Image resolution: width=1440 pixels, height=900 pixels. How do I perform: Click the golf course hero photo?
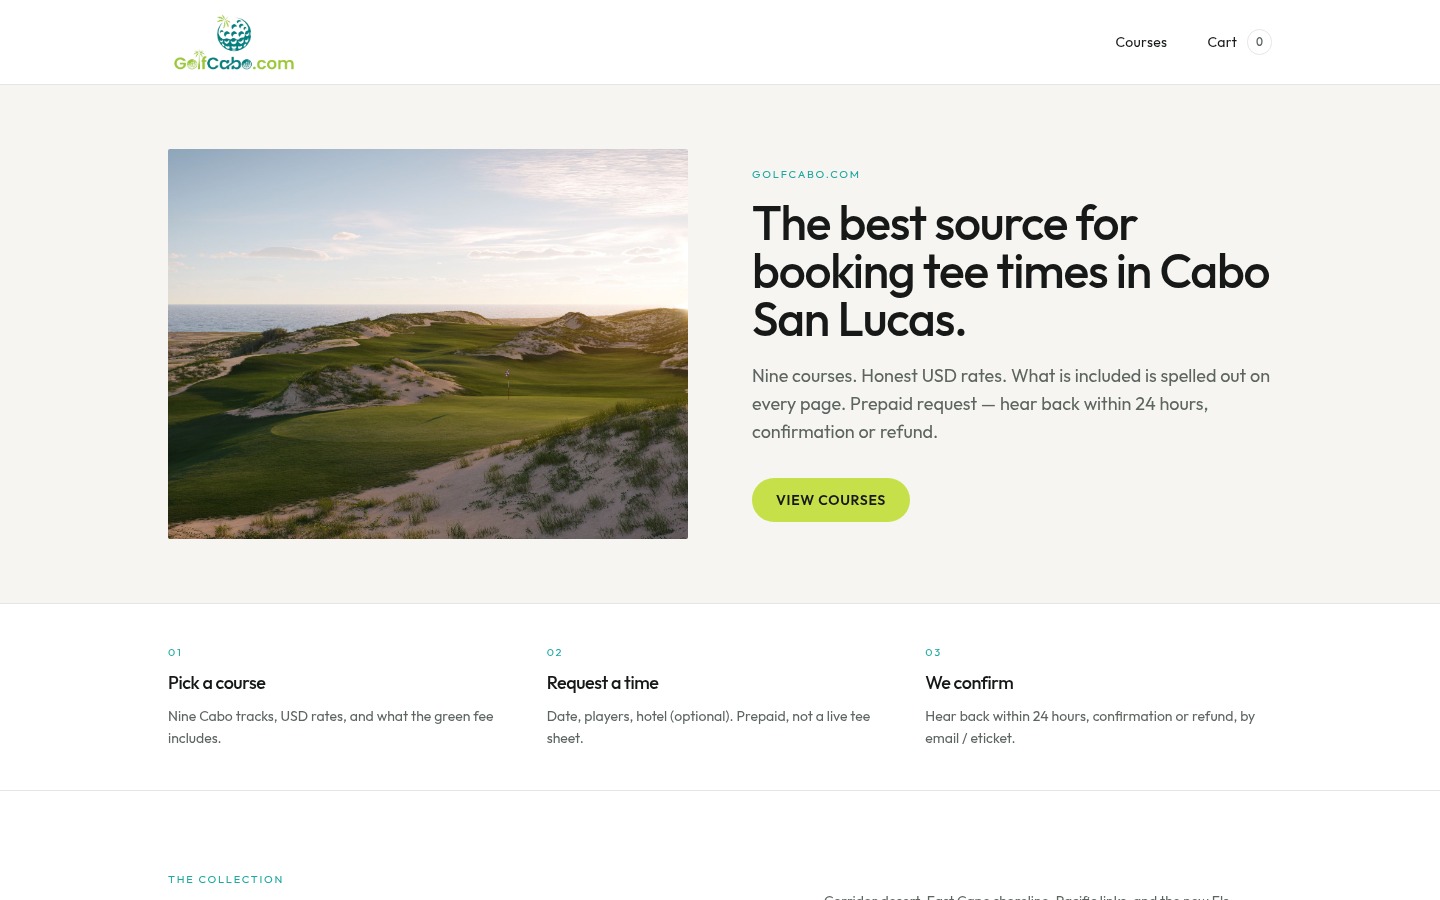click(428, 344)
